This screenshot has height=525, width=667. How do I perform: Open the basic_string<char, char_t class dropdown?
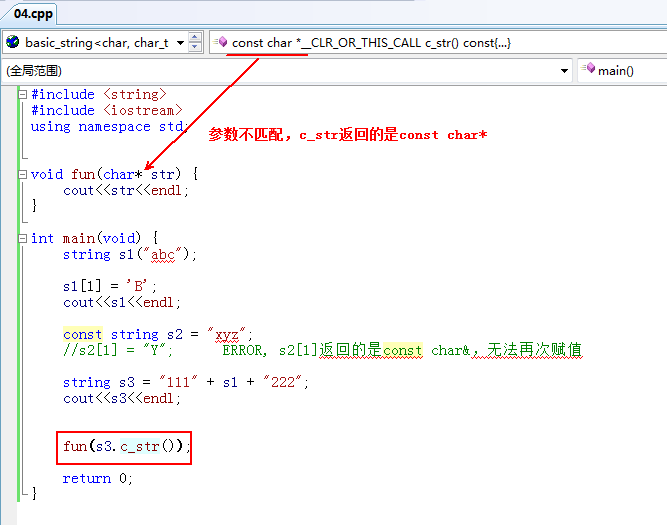(180, 43)
